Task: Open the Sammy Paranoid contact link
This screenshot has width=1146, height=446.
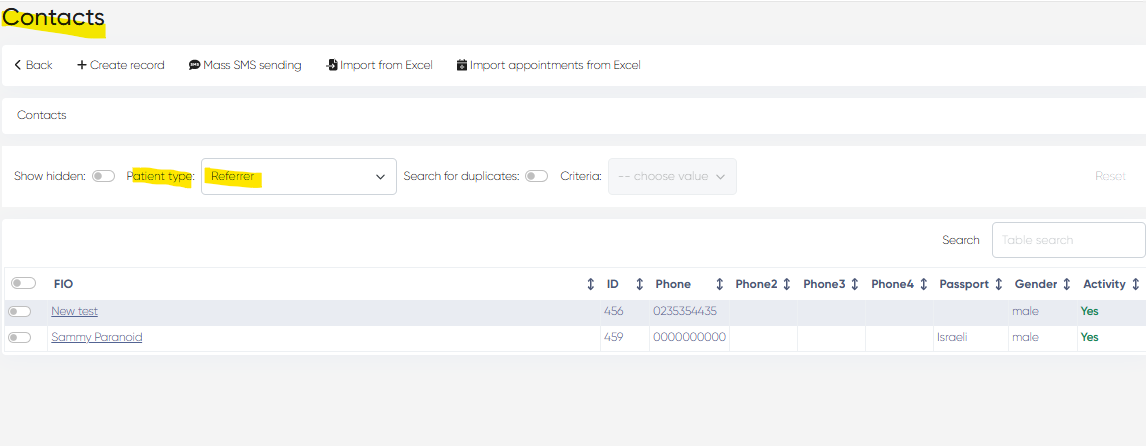Action: pyautogui.click(x=97, y=338)
